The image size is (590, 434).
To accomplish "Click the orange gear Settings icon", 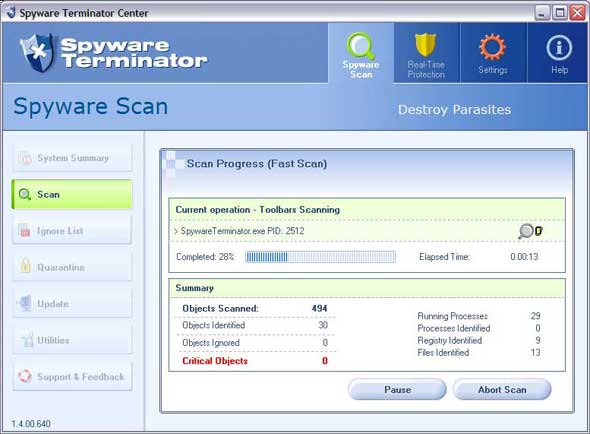I will (492, 47).
